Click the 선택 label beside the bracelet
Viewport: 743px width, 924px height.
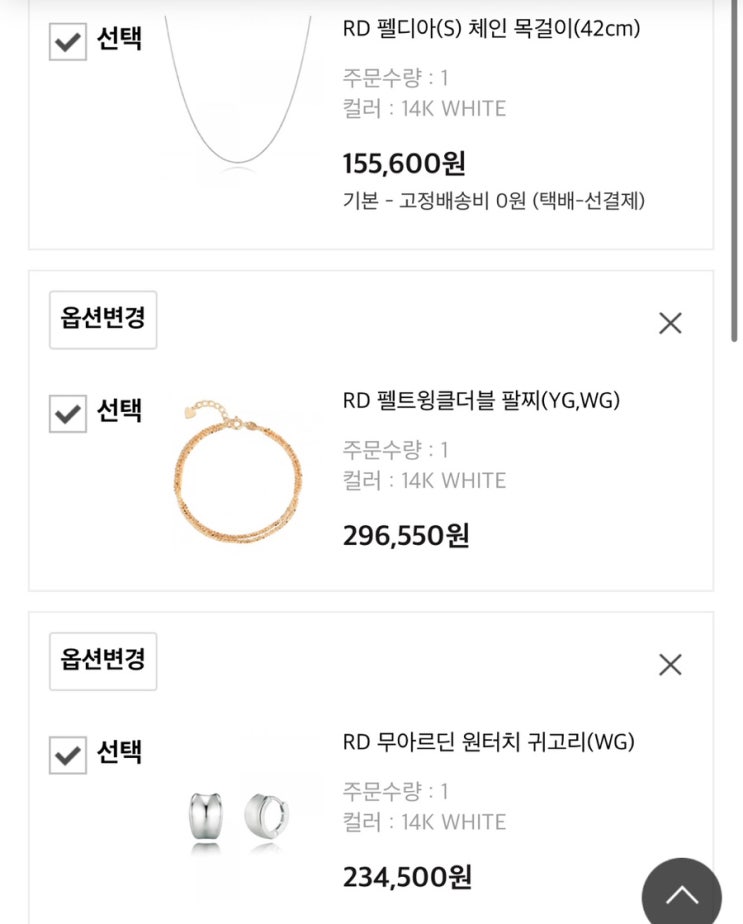119,410
